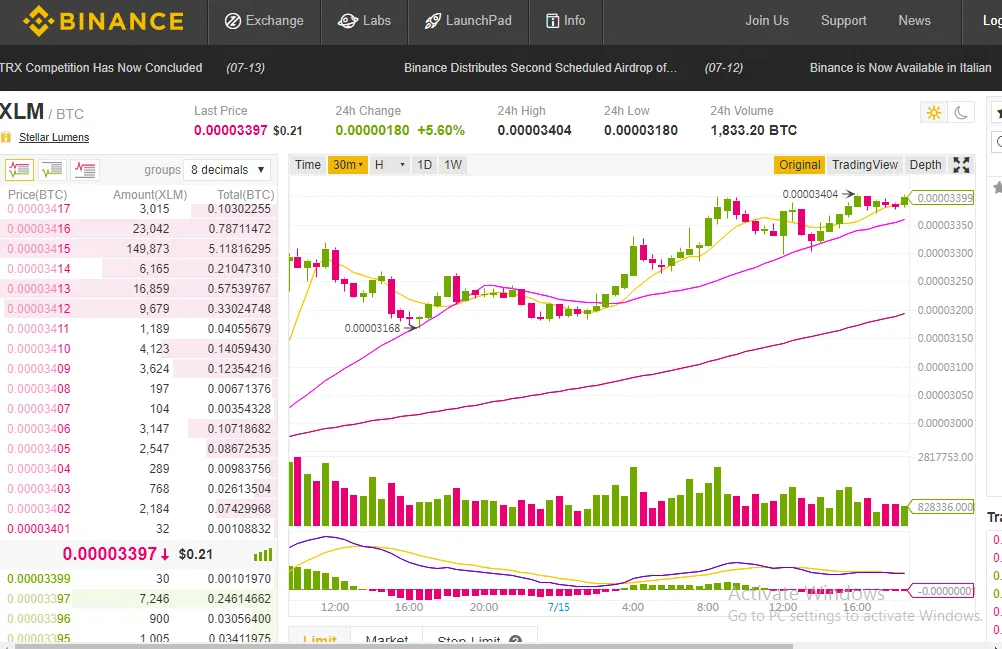
Task: Open the Labs menu item
Action: (364, 21)
